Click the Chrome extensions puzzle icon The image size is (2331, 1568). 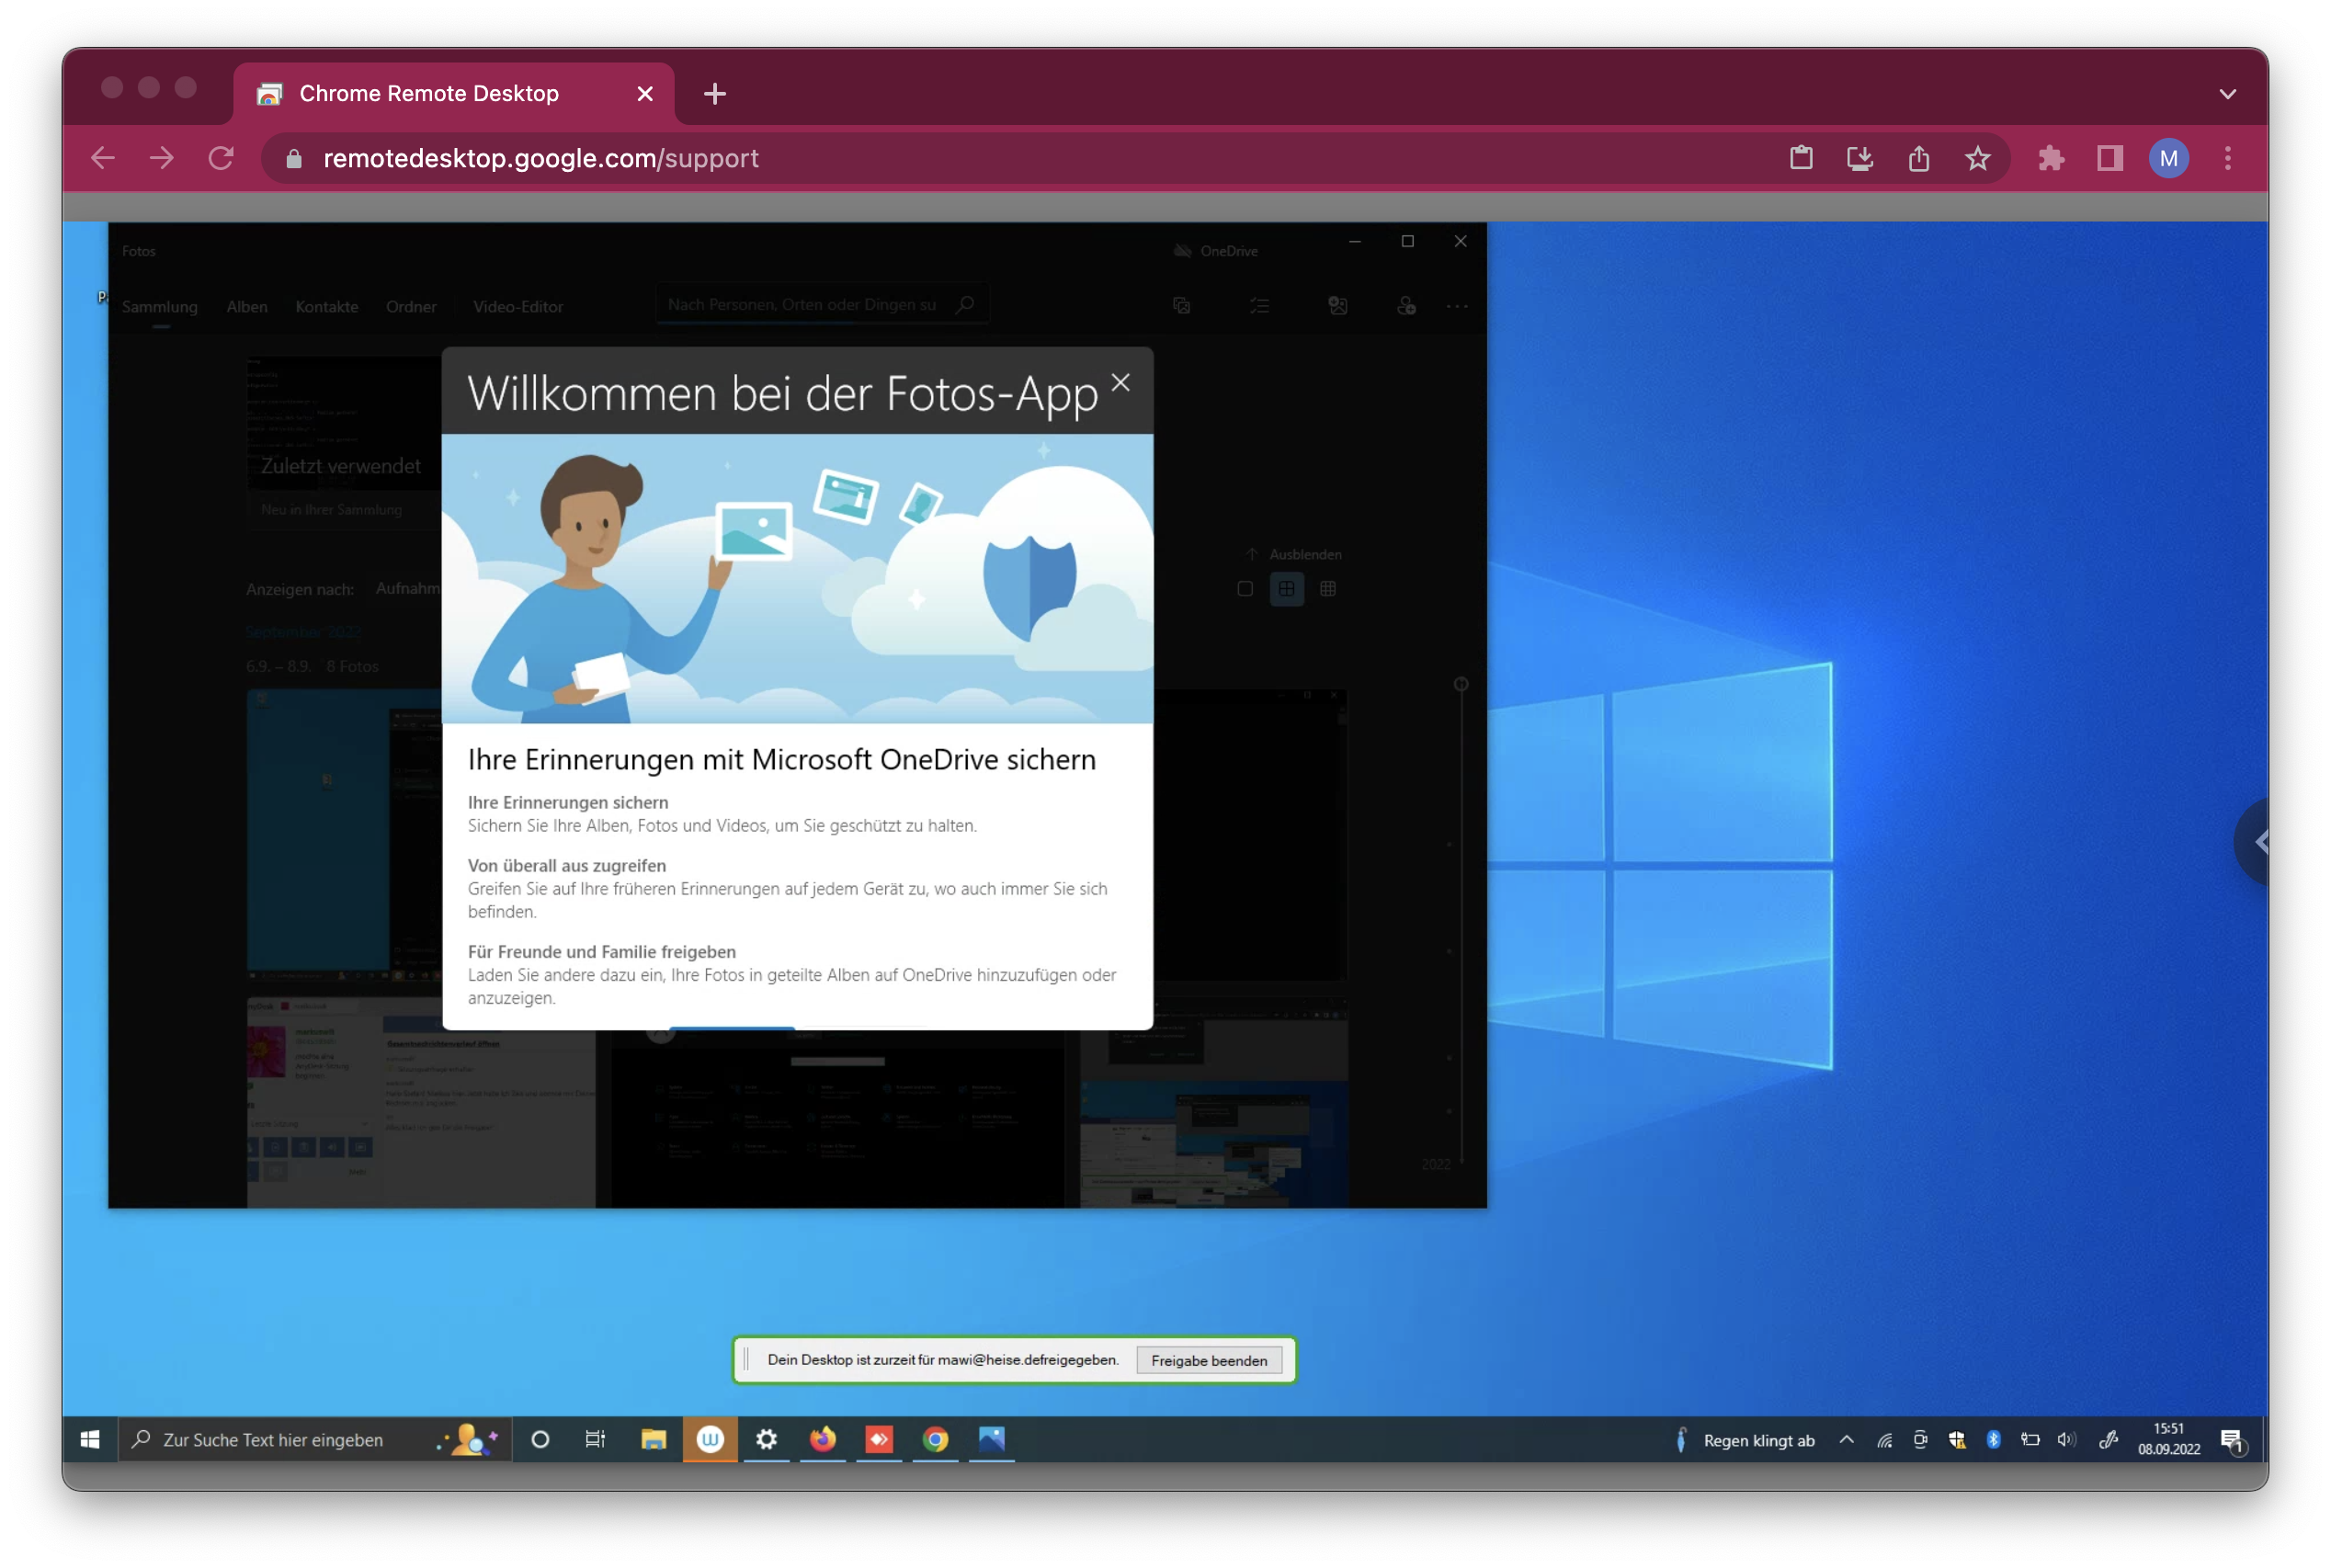(2050, 158)
